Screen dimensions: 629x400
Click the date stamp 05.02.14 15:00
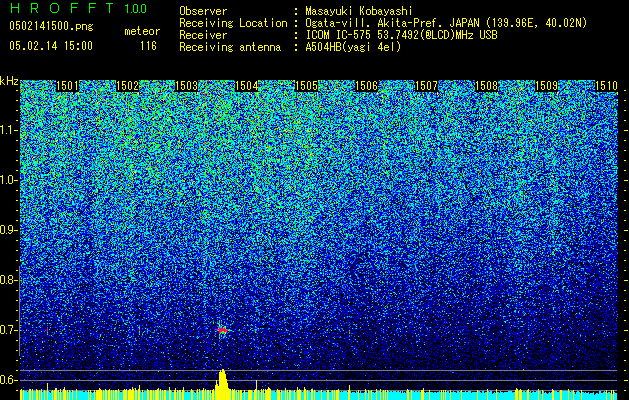[x=51, y=46]
